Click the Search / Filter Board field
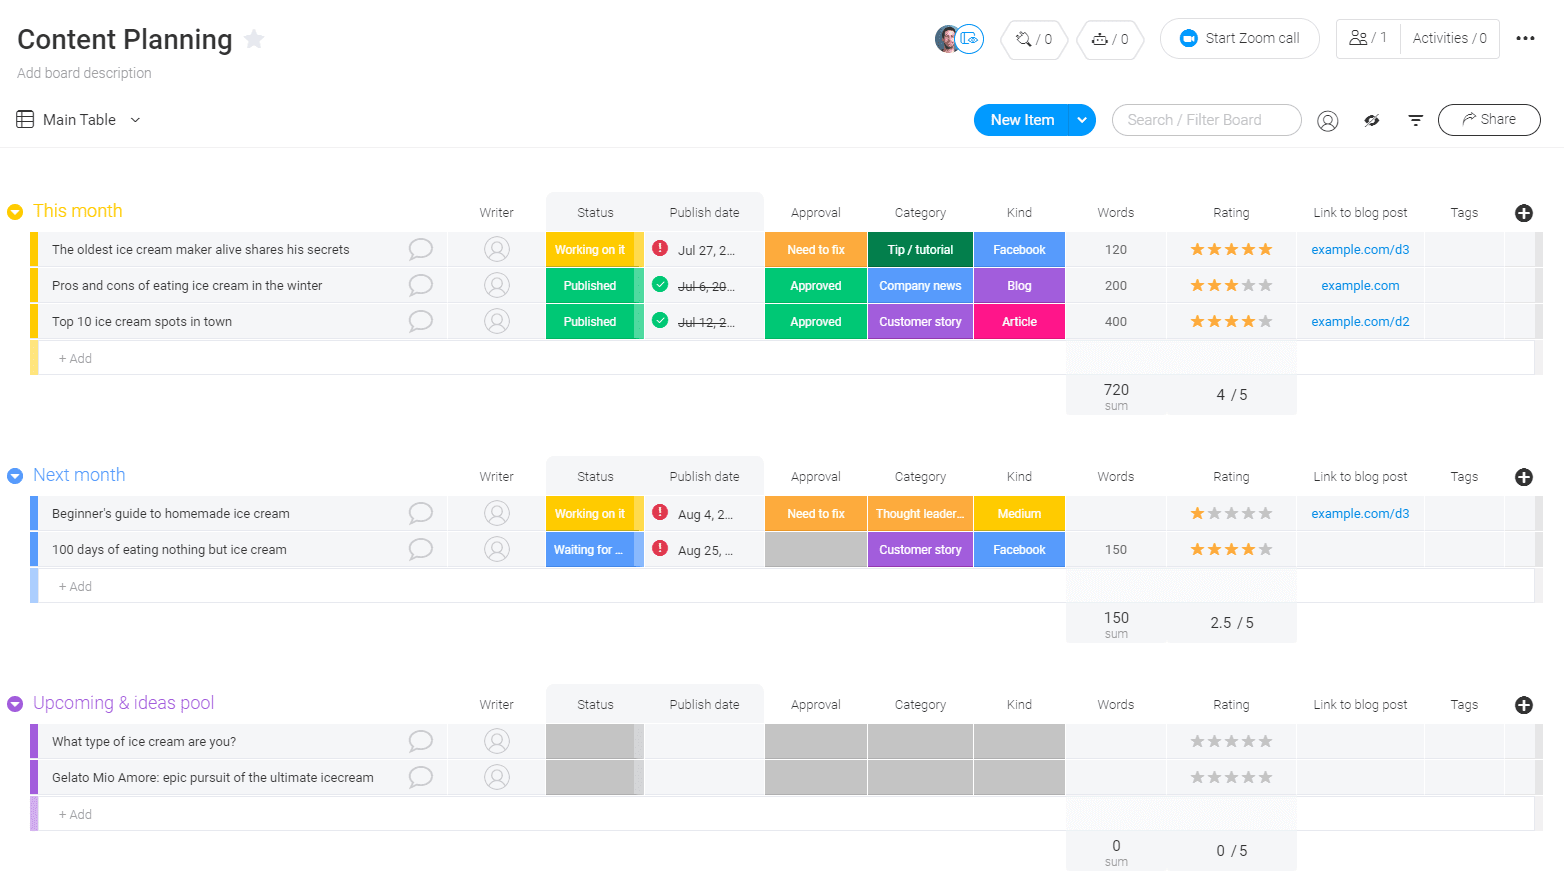The image size is (1564, 882). point(1206,119)
